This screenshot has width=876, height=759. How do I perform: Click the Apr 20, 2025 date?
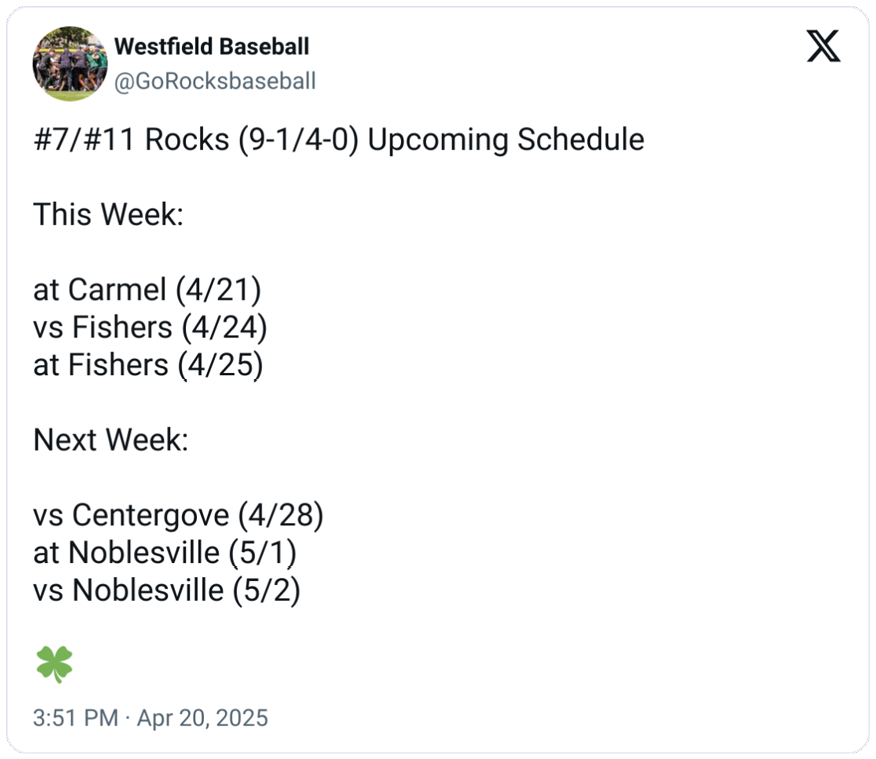click(202, 718)
